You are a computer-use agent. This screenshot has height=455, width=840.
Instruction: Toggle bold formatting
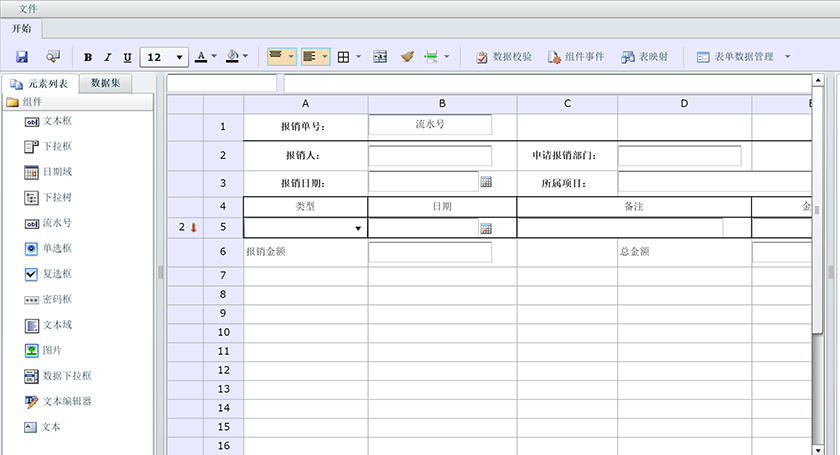pyautogui.click(x=88, y=57)
